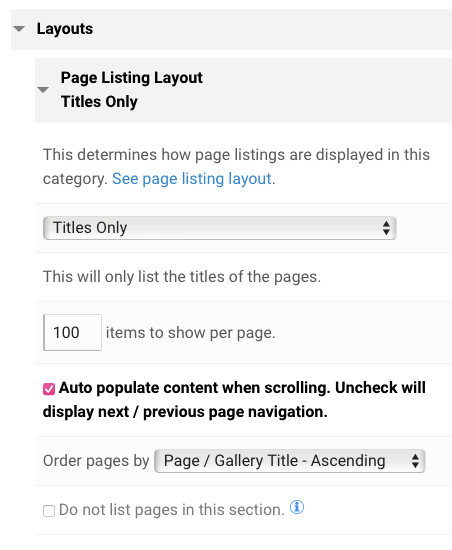Click the items to show per page label
The width and height of the screenshot is (452, 550).
(x=190, y=333)
